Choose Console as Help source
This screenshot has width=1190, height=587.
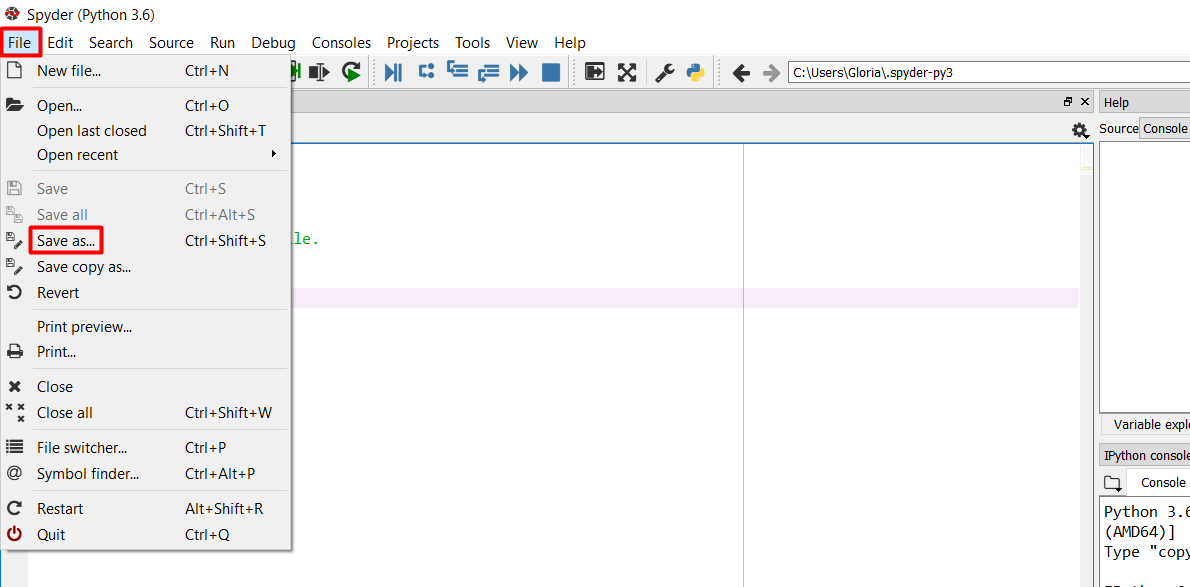(1165, 129)
